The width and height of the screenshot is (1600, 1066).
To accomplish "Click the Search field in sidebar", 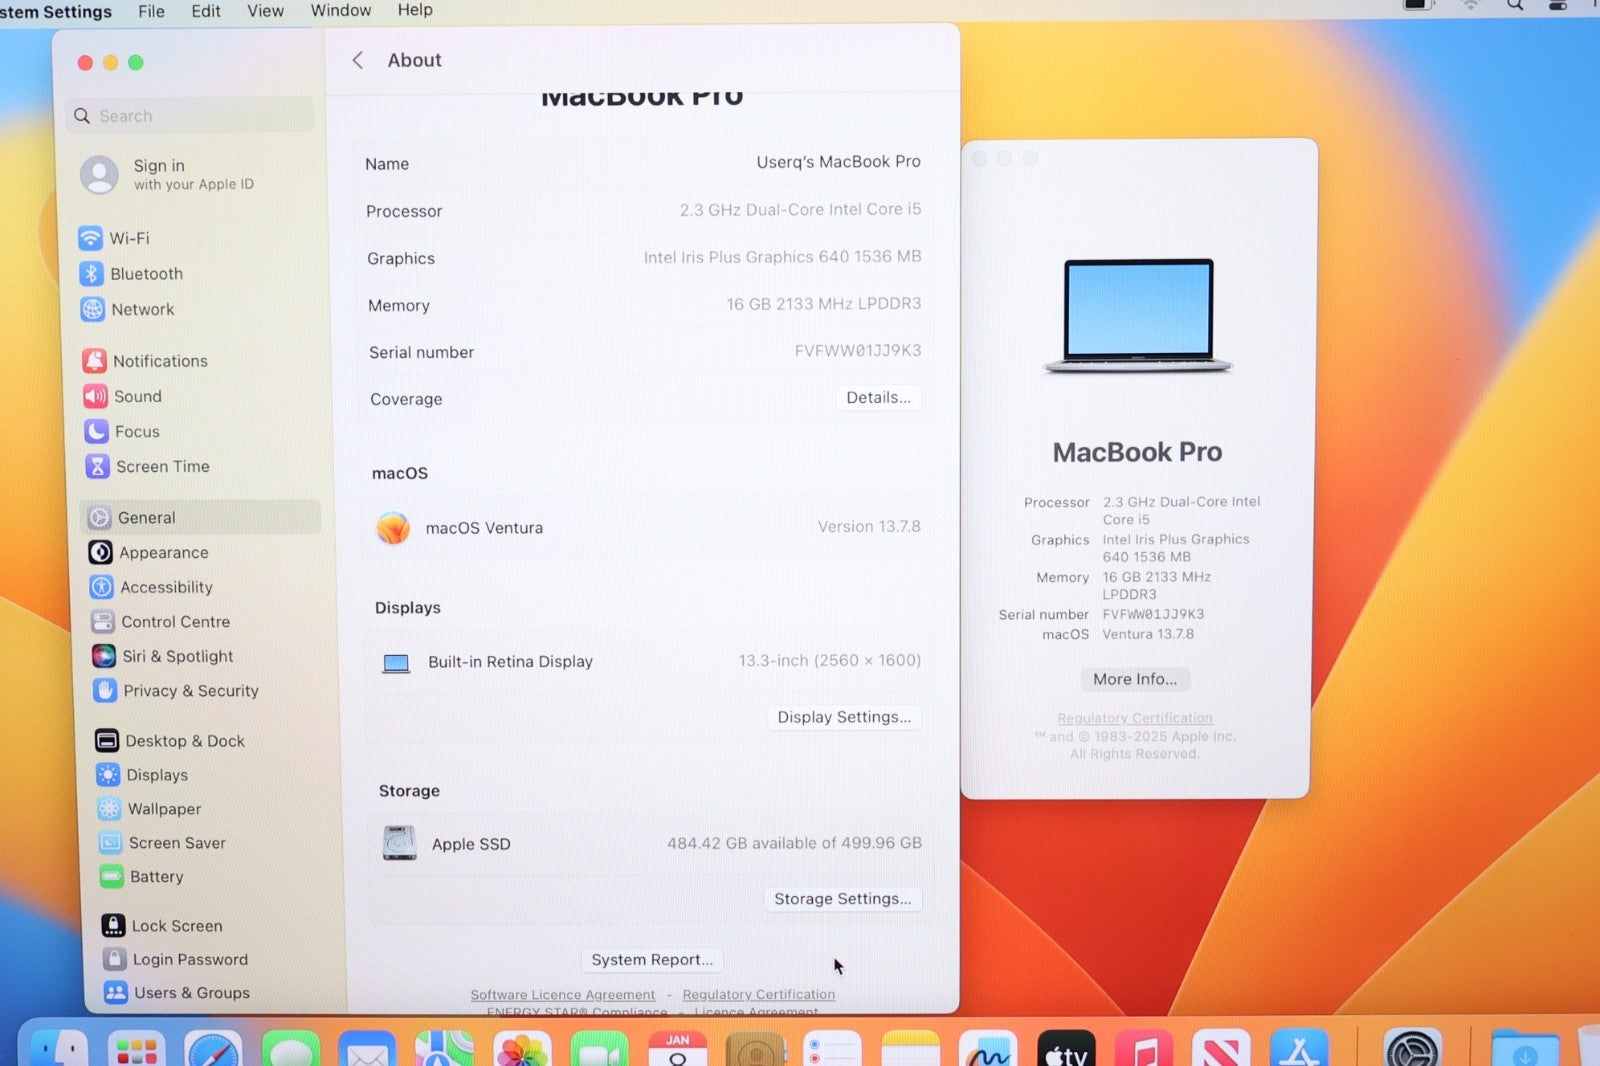I will (190, 116).
